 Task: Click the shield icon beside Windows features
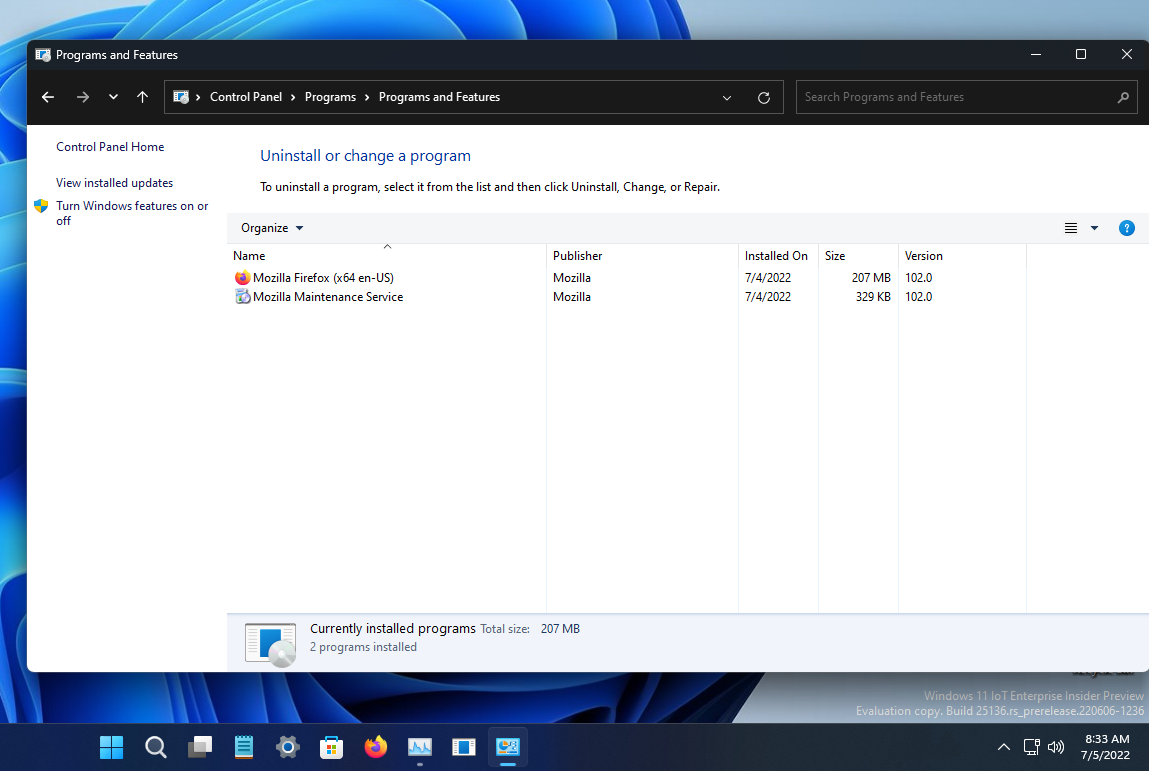41,206
